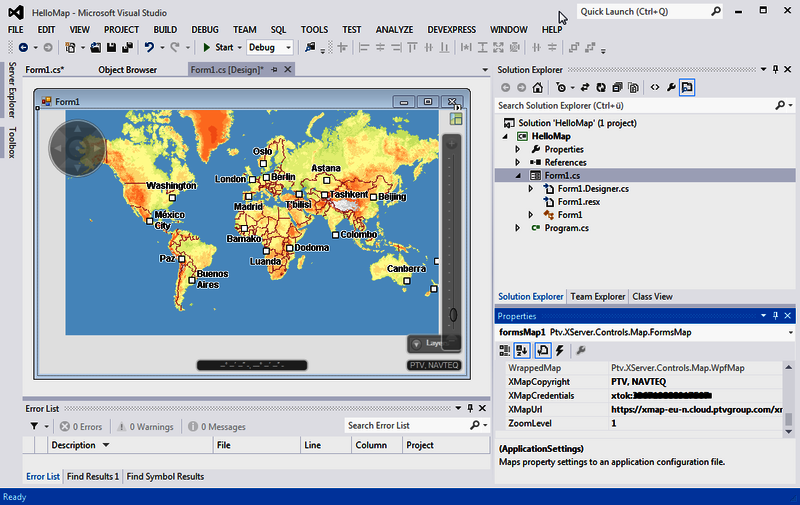This screenshot has width=800, height=505.
Task: Open the DEVEXPRESS menu
Action: point(452,30)
